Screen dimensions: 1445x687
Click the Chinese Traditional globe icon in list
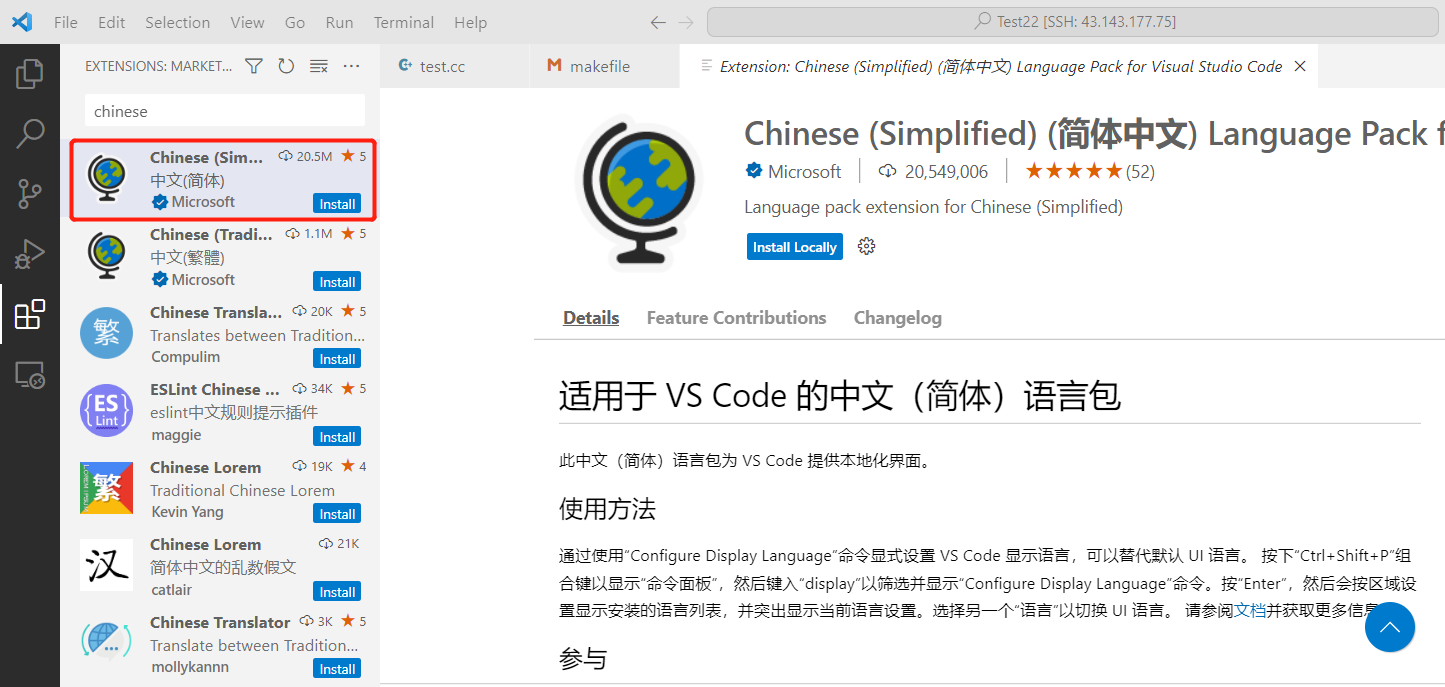pos(106,256)
